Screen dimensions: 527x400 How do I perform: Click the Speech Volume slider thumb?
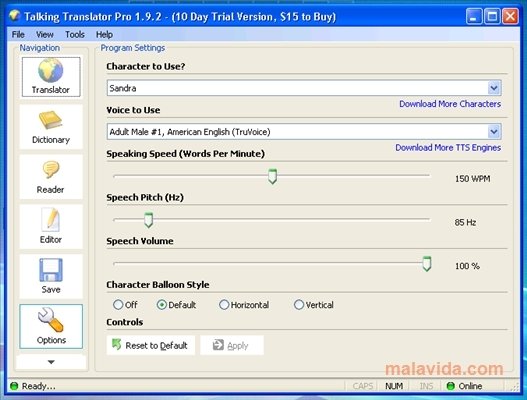coord(427,264)
